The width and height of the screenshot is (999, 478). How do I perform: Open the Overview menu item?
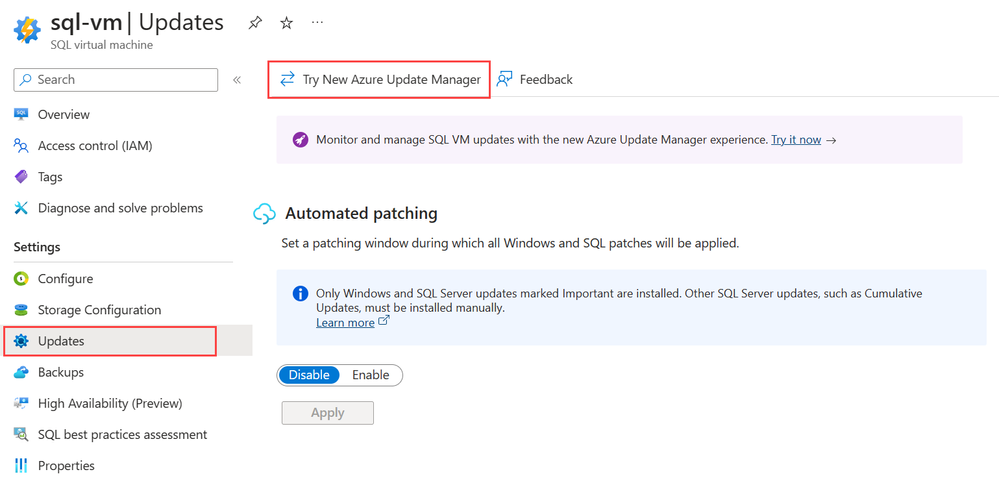pos(64,115)
